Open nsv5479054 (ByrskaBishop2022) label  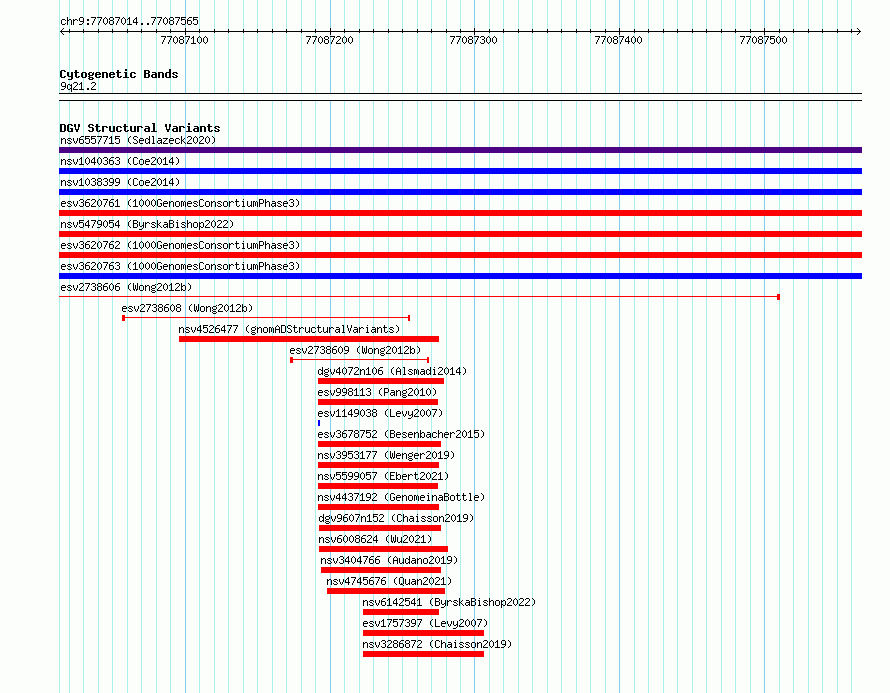pyautogui.click(x=147, y=224)
